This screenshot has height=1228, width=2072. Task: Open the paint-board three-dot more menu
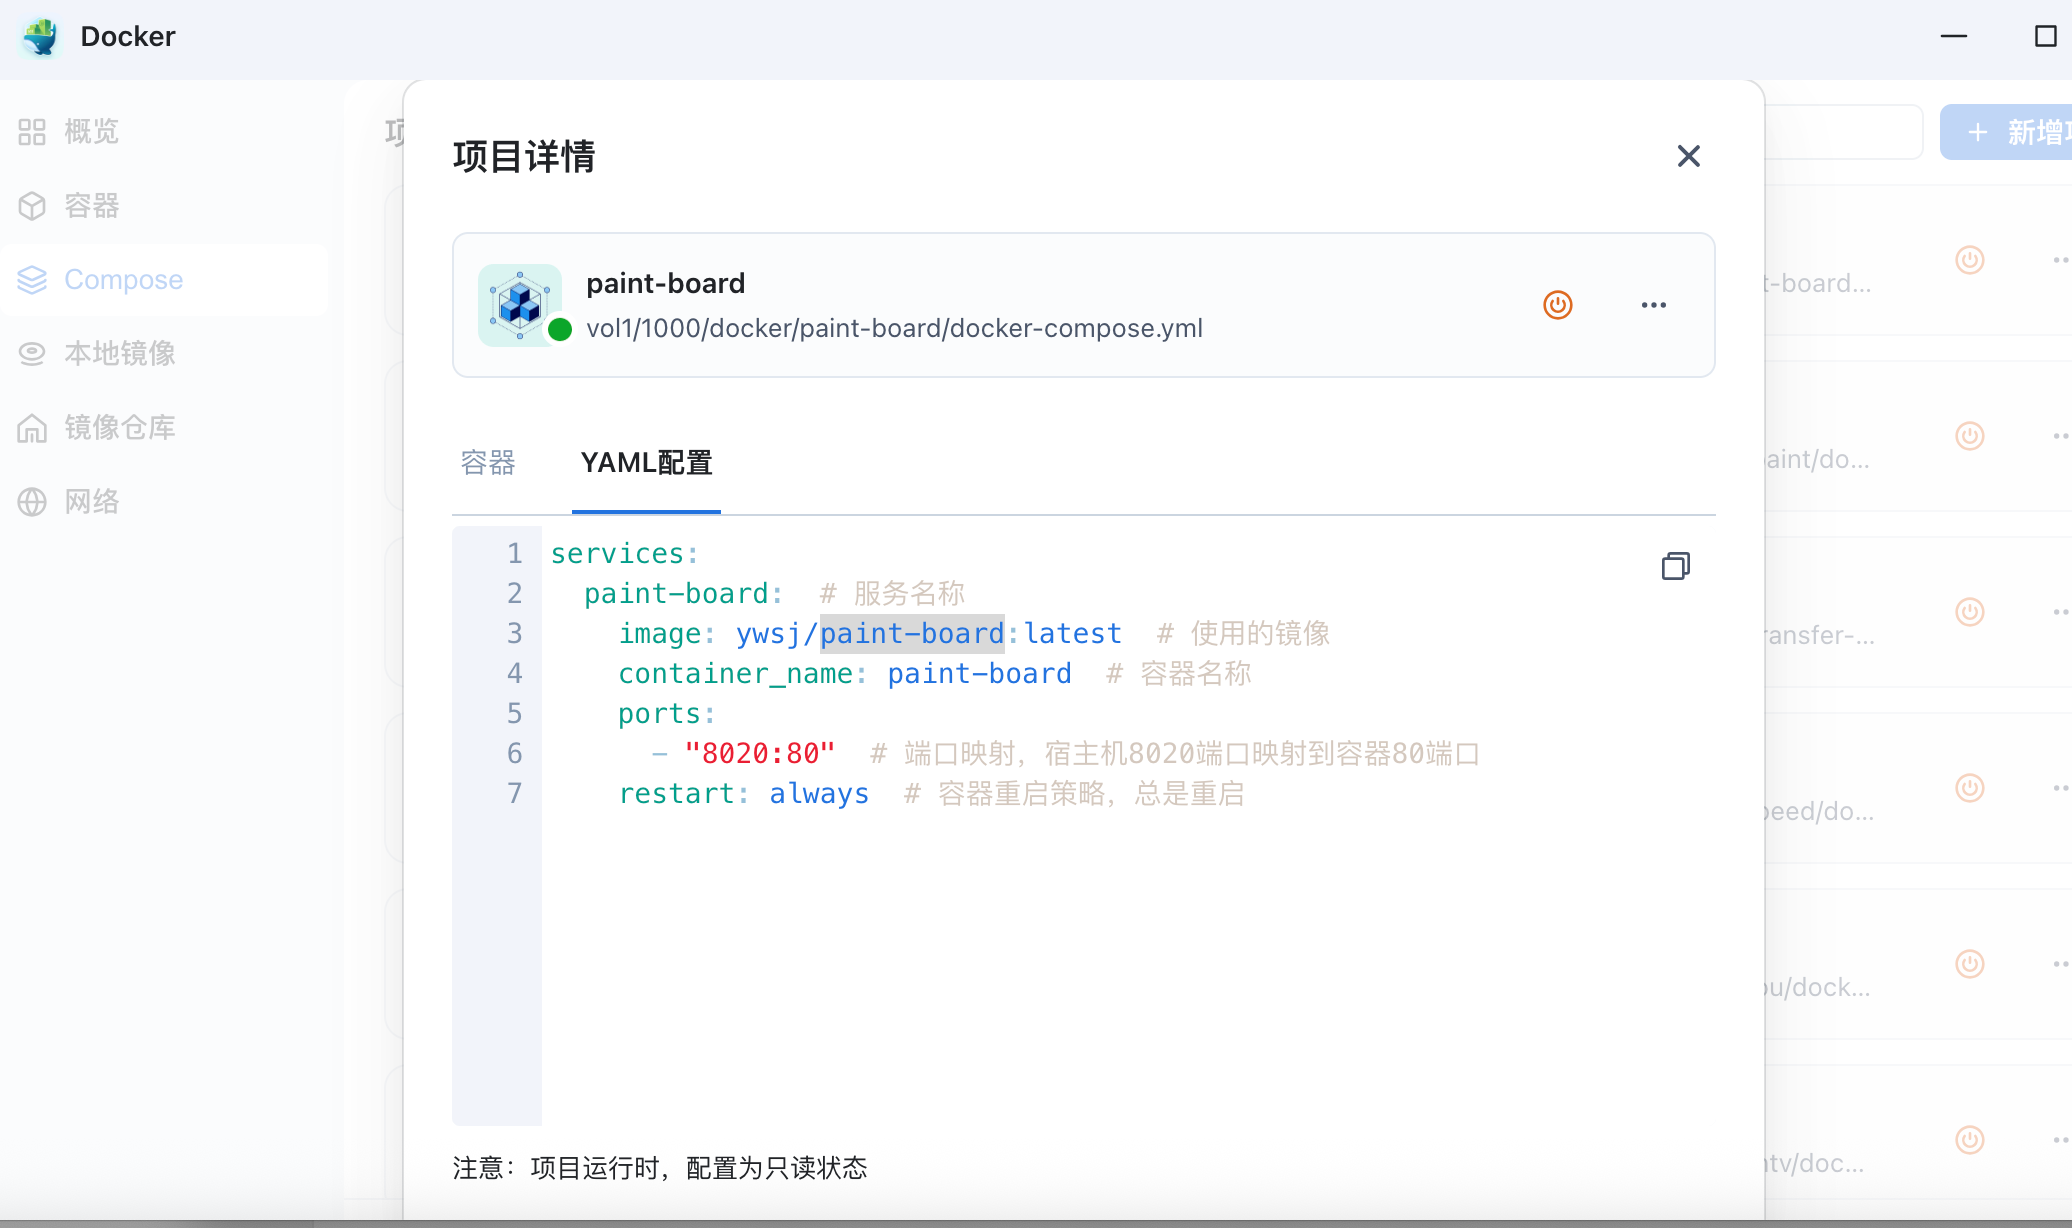point(1653,305)
